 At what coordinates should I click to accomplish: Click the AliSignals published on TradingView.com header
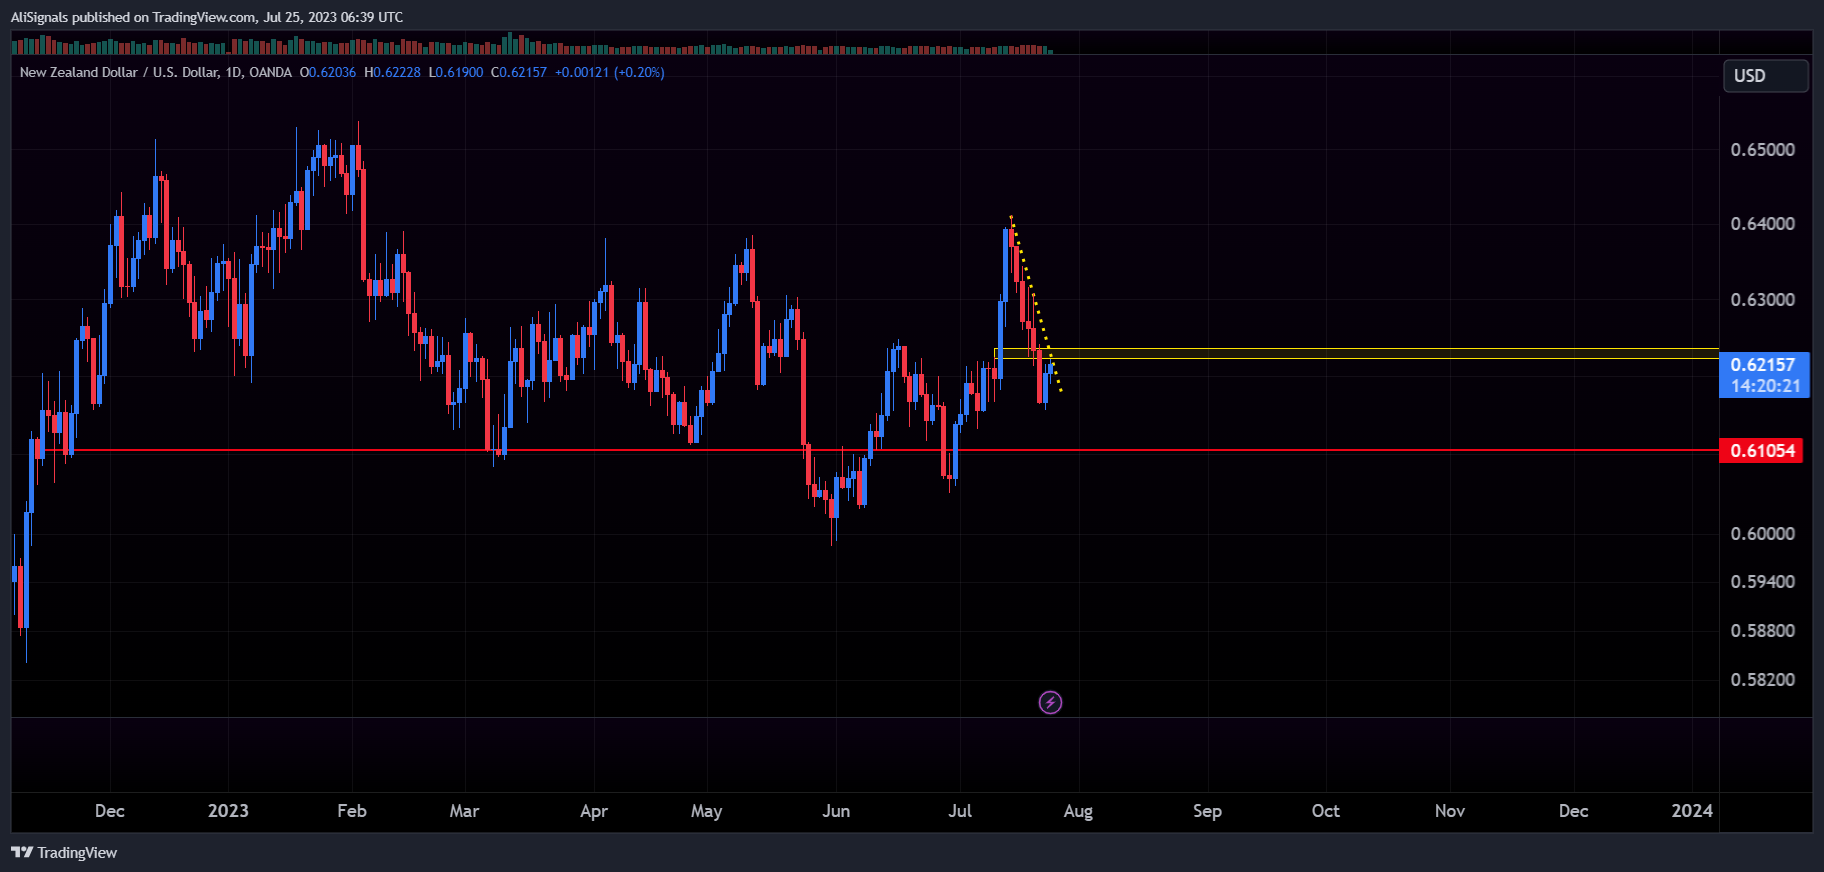point(207,17)
